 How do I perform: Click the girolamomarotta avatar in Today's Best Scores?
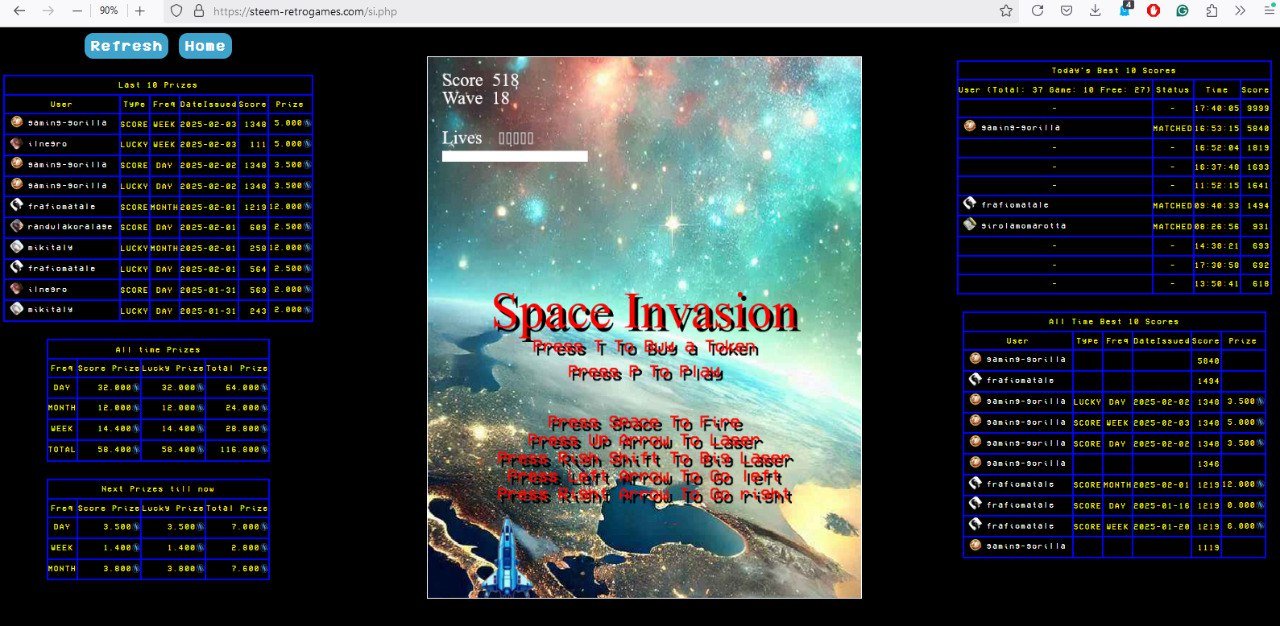970,225
